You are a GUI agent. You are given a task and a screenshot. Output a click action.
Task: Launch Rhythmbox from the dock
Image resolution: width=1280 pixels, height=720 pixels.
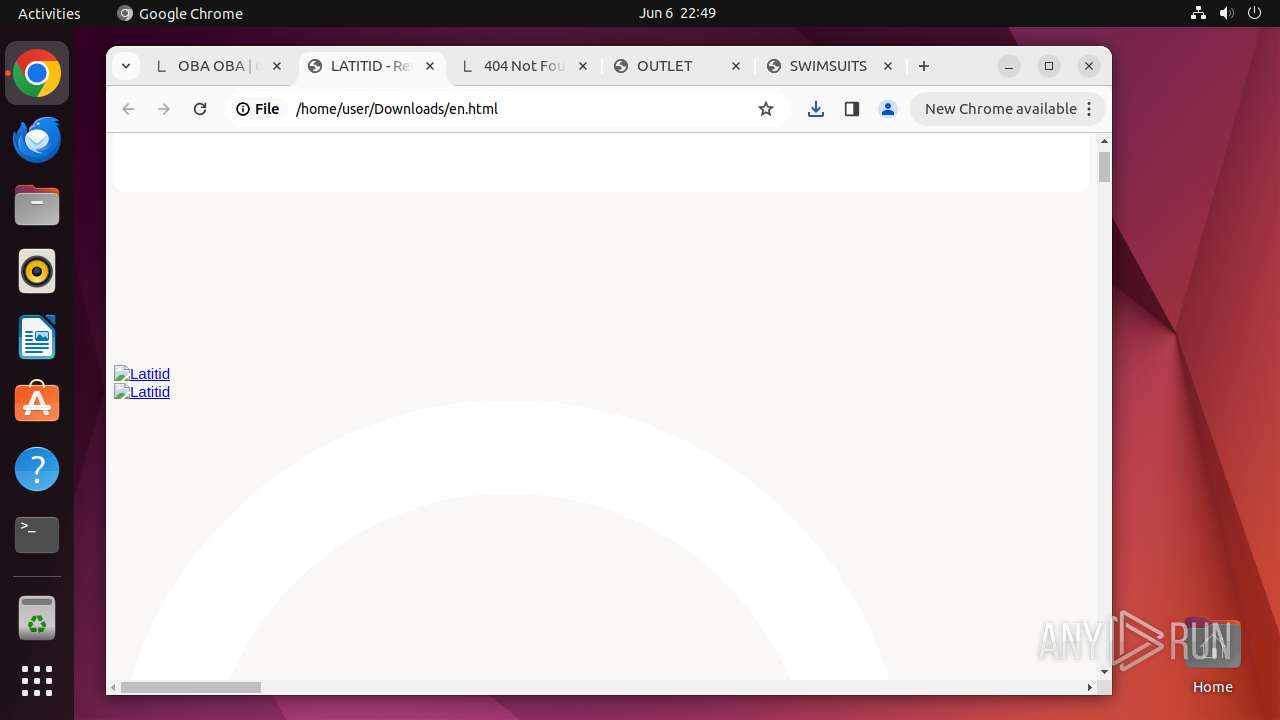click(x=37, y=271)
